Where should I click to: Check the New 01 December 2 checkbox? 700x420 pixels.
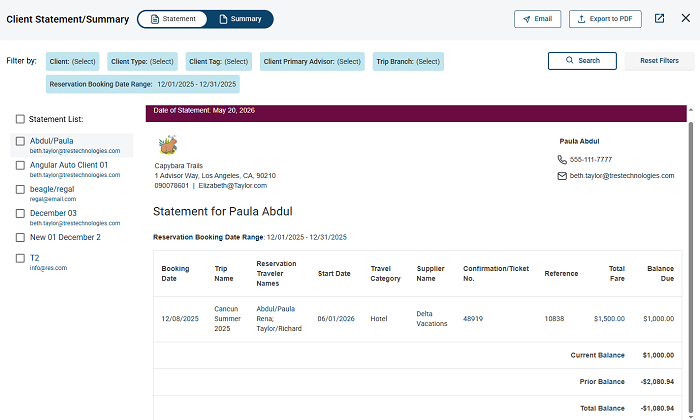pos(20,237)
